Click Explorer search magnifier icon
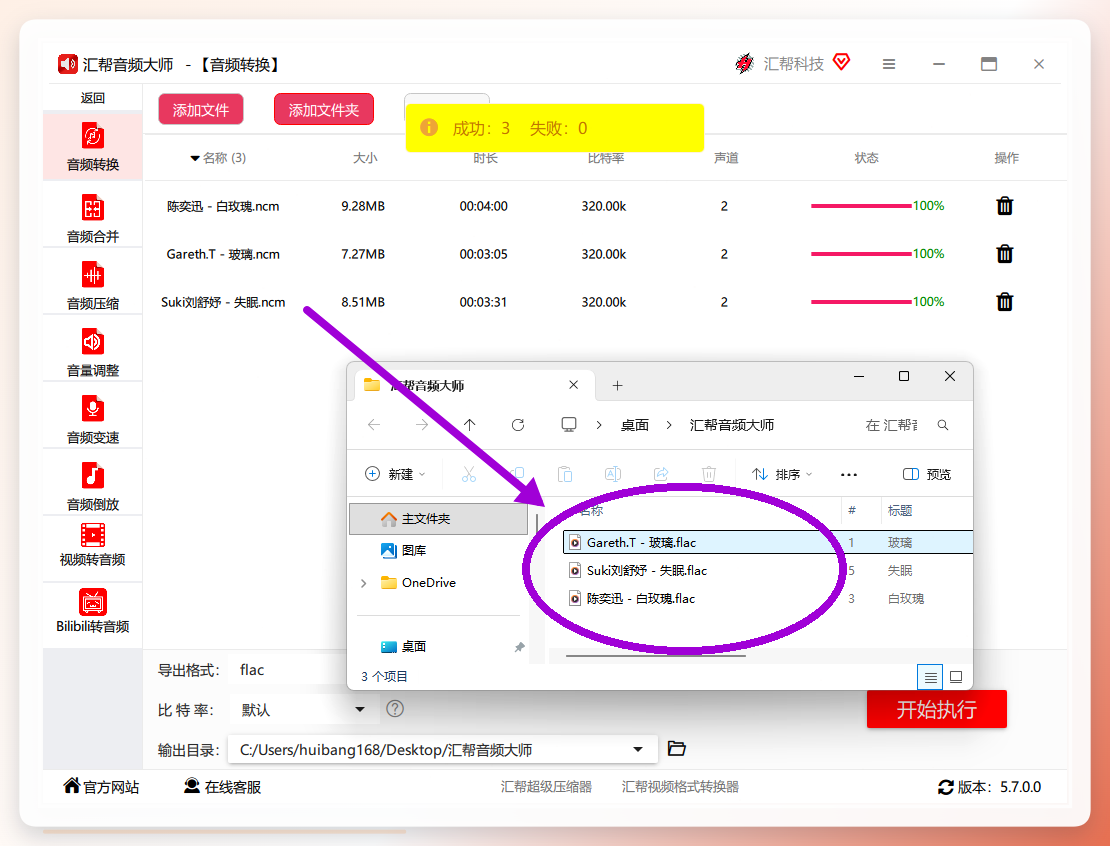1110x846 pixels. pyautogui.click(x=943, y=425)
